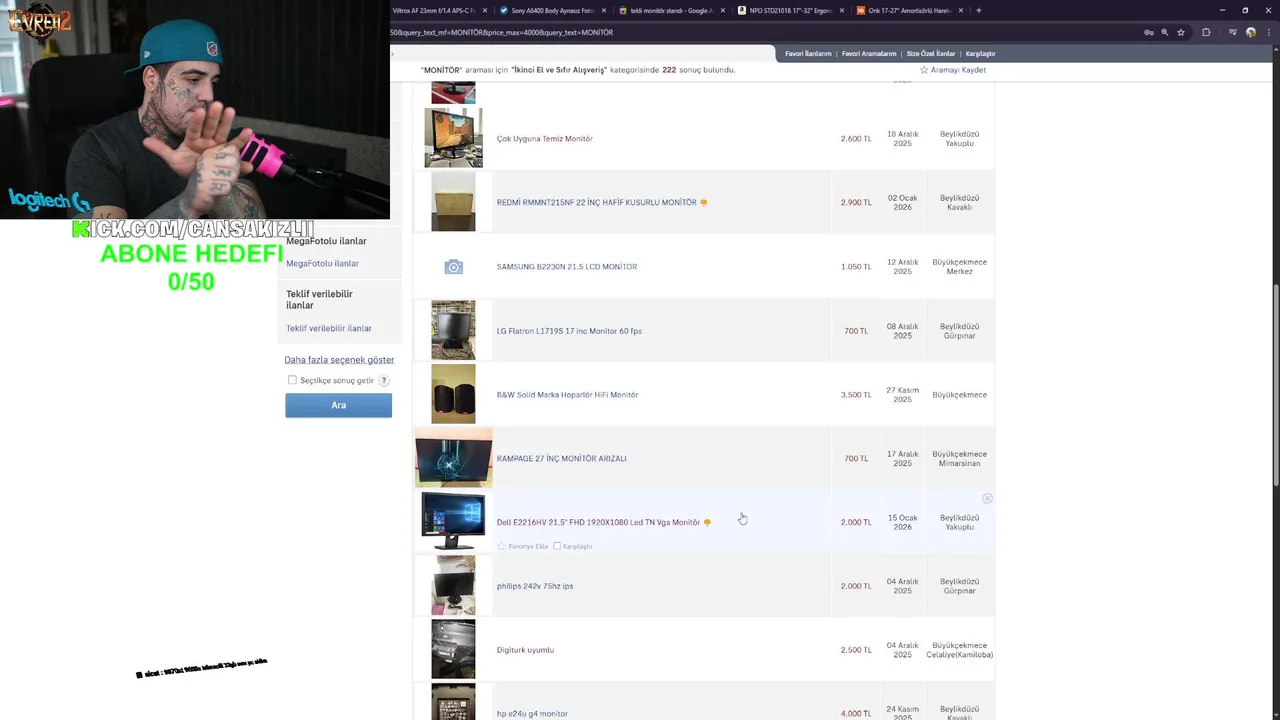Viewport: 1280px width, 720px height.
Task: Open the LG Flatron monitor thumbnail
Action: coord(453,330)
